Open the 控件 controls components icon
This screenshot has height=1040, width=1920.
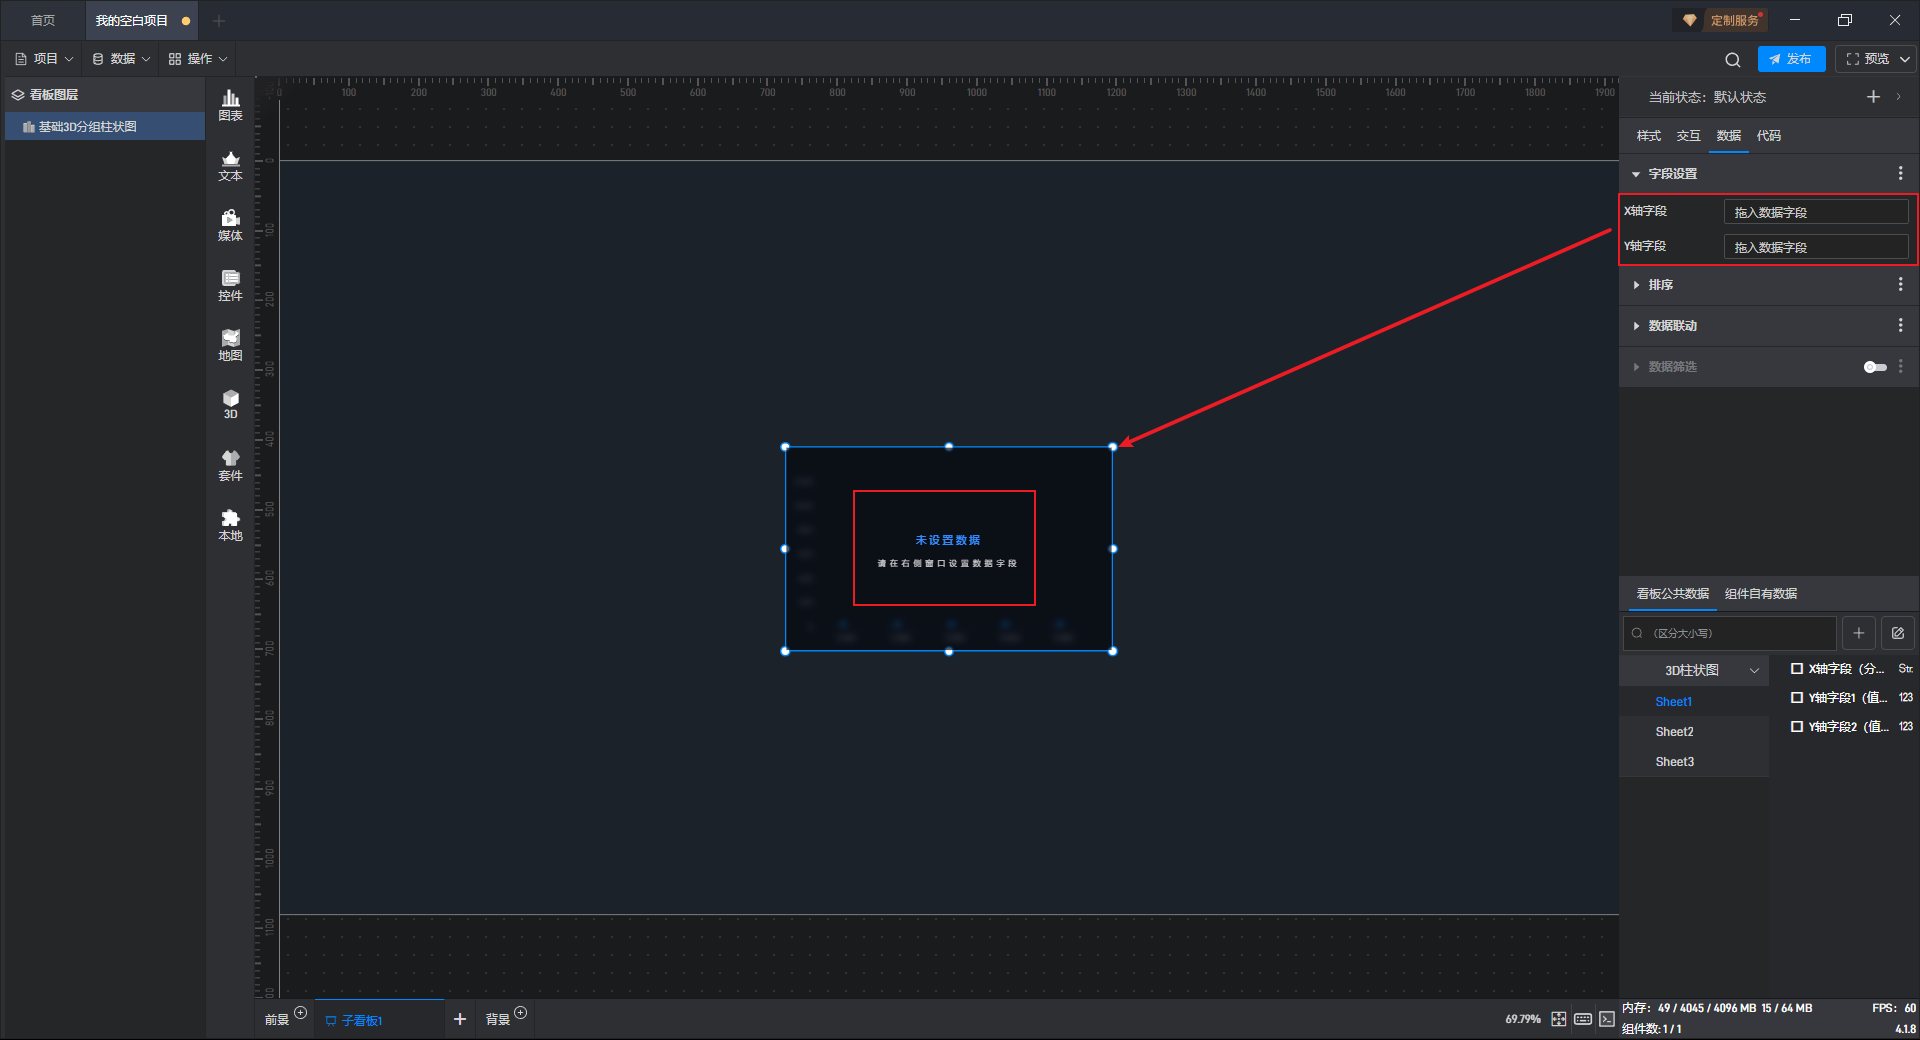coord(230,285)
